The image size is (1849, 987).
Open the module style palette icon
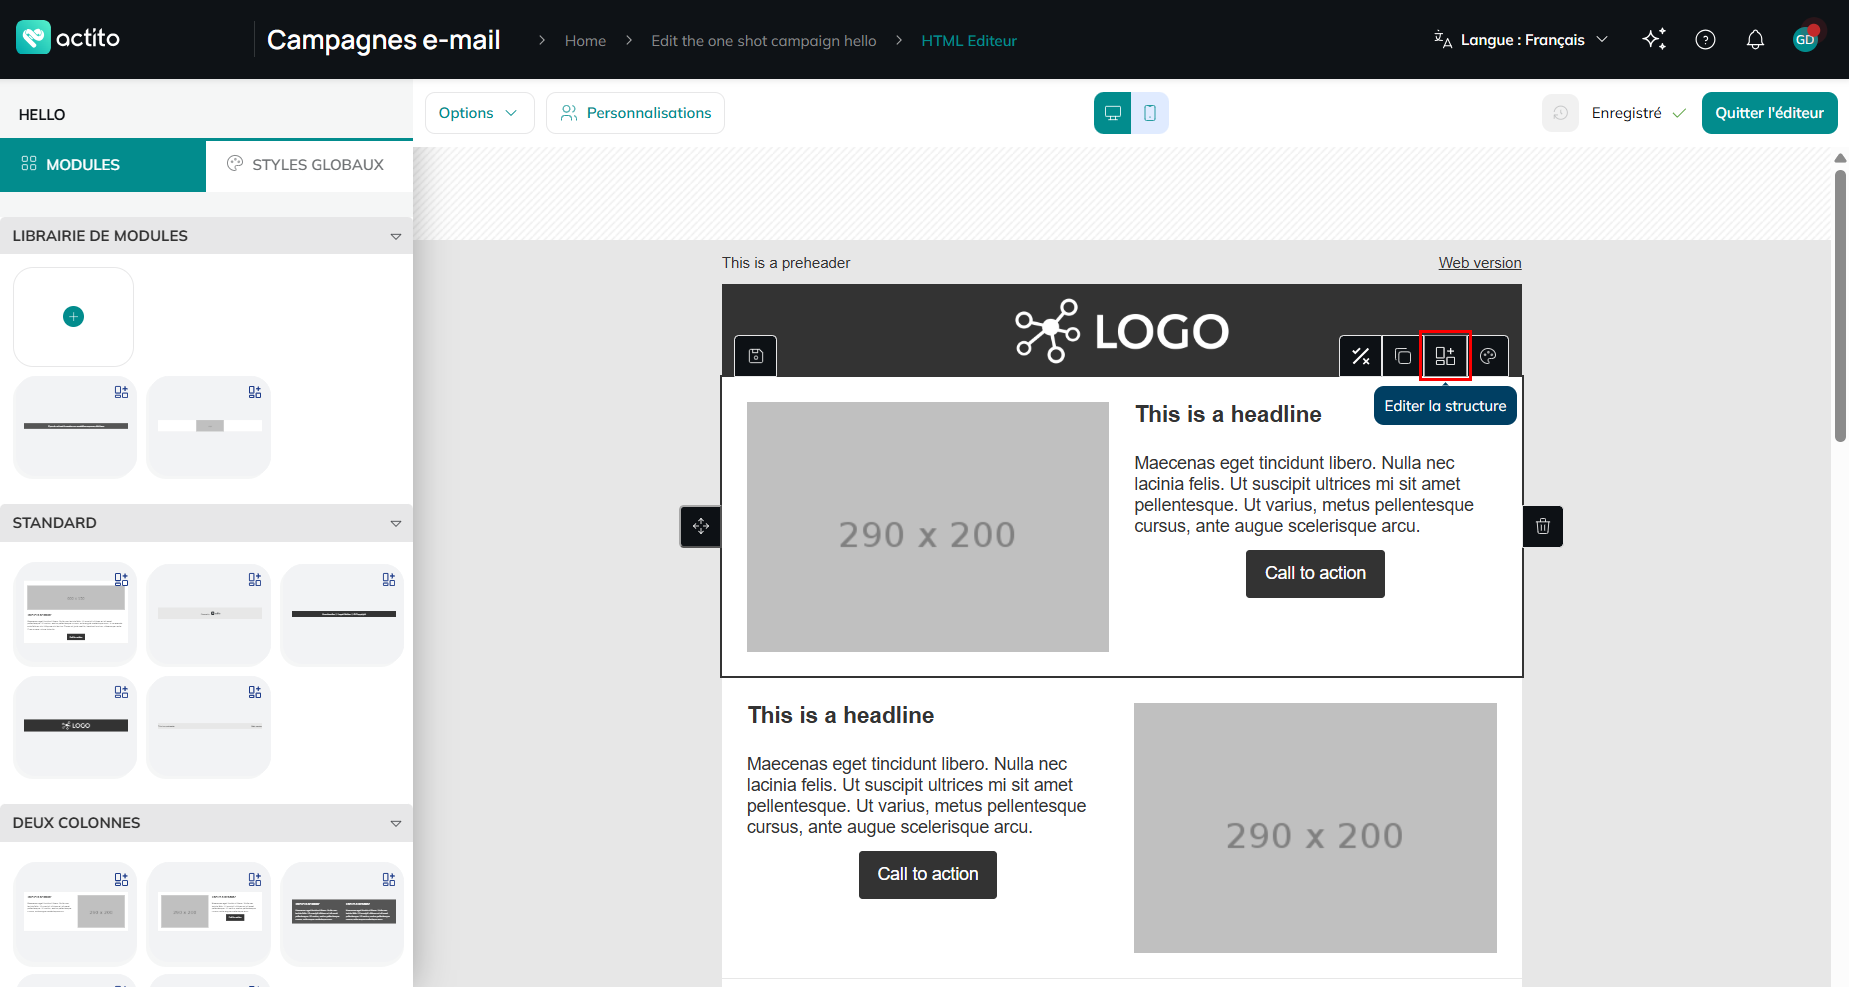[1488, 356]
